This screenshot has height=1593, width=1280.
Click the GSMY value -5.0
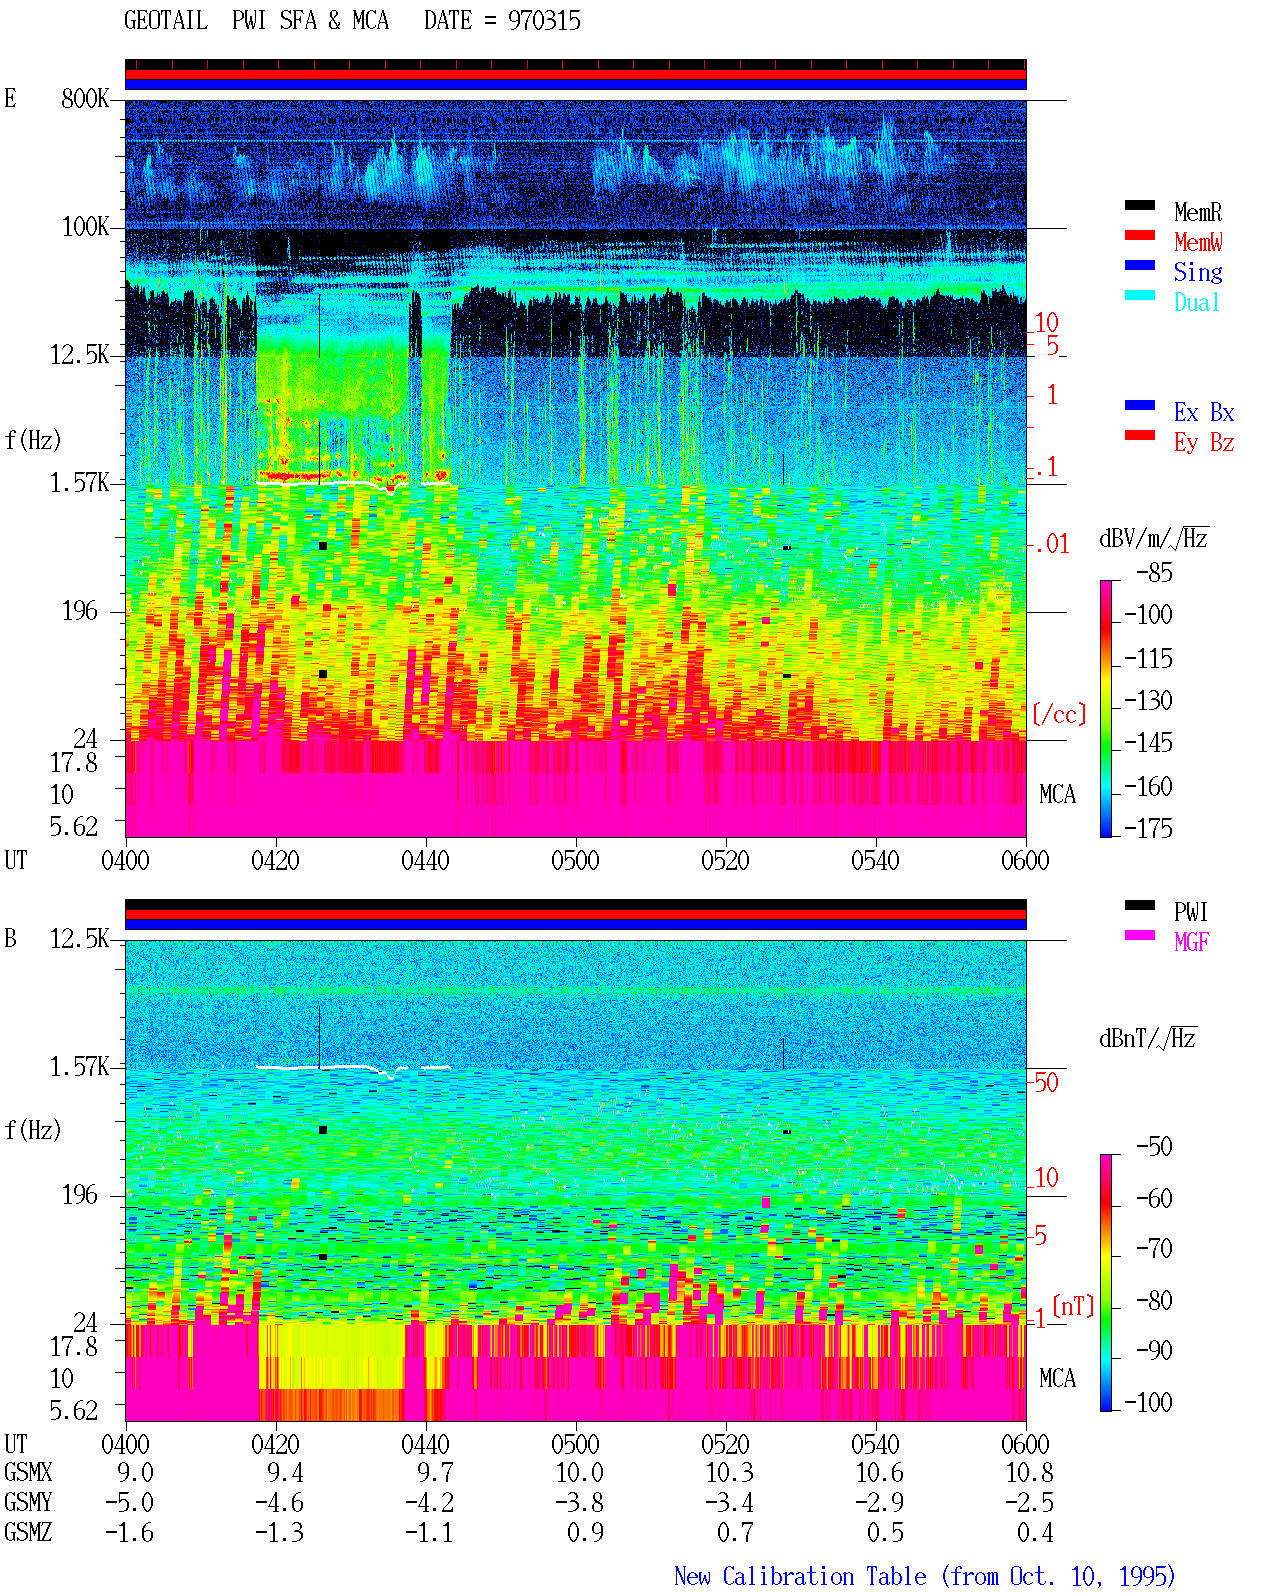point(130,1503)
